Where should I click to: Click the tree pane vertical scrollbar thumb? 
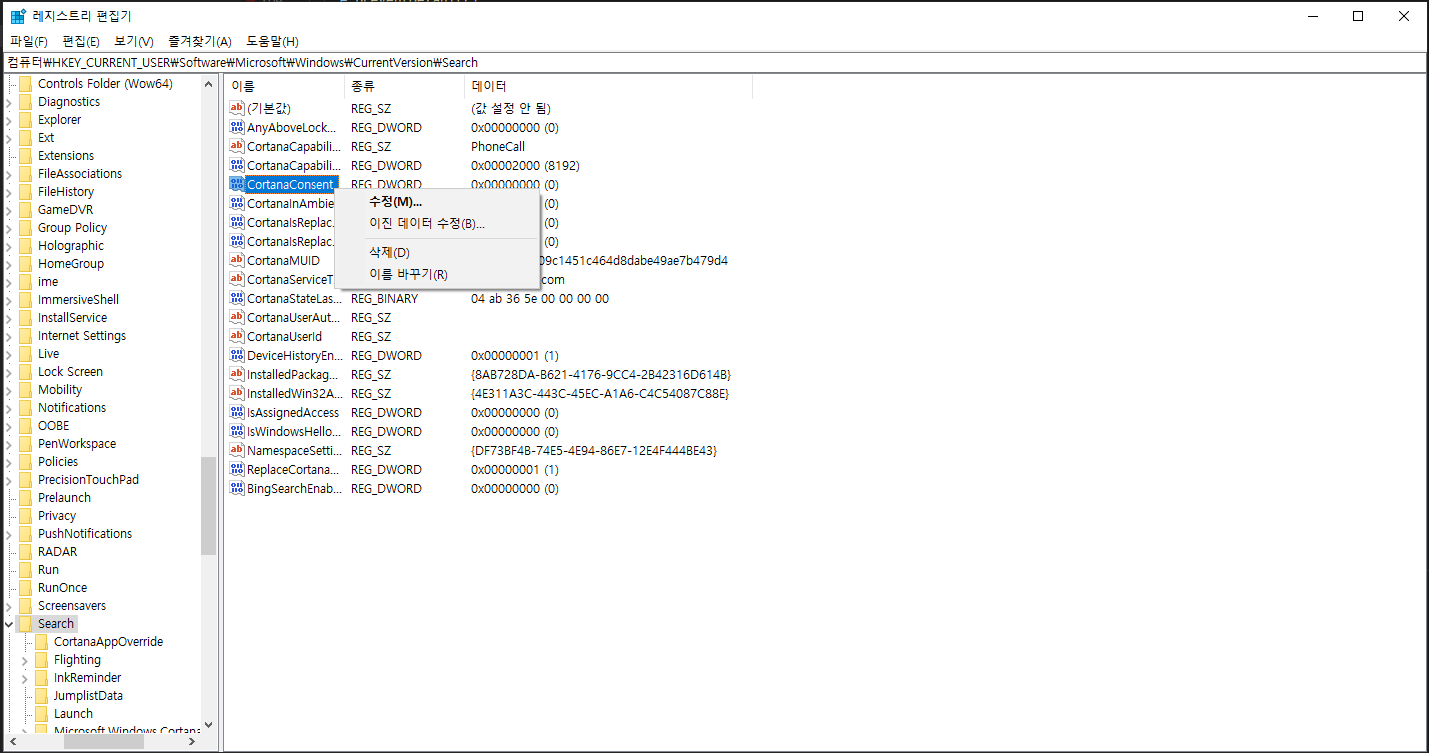click(208, 506)
